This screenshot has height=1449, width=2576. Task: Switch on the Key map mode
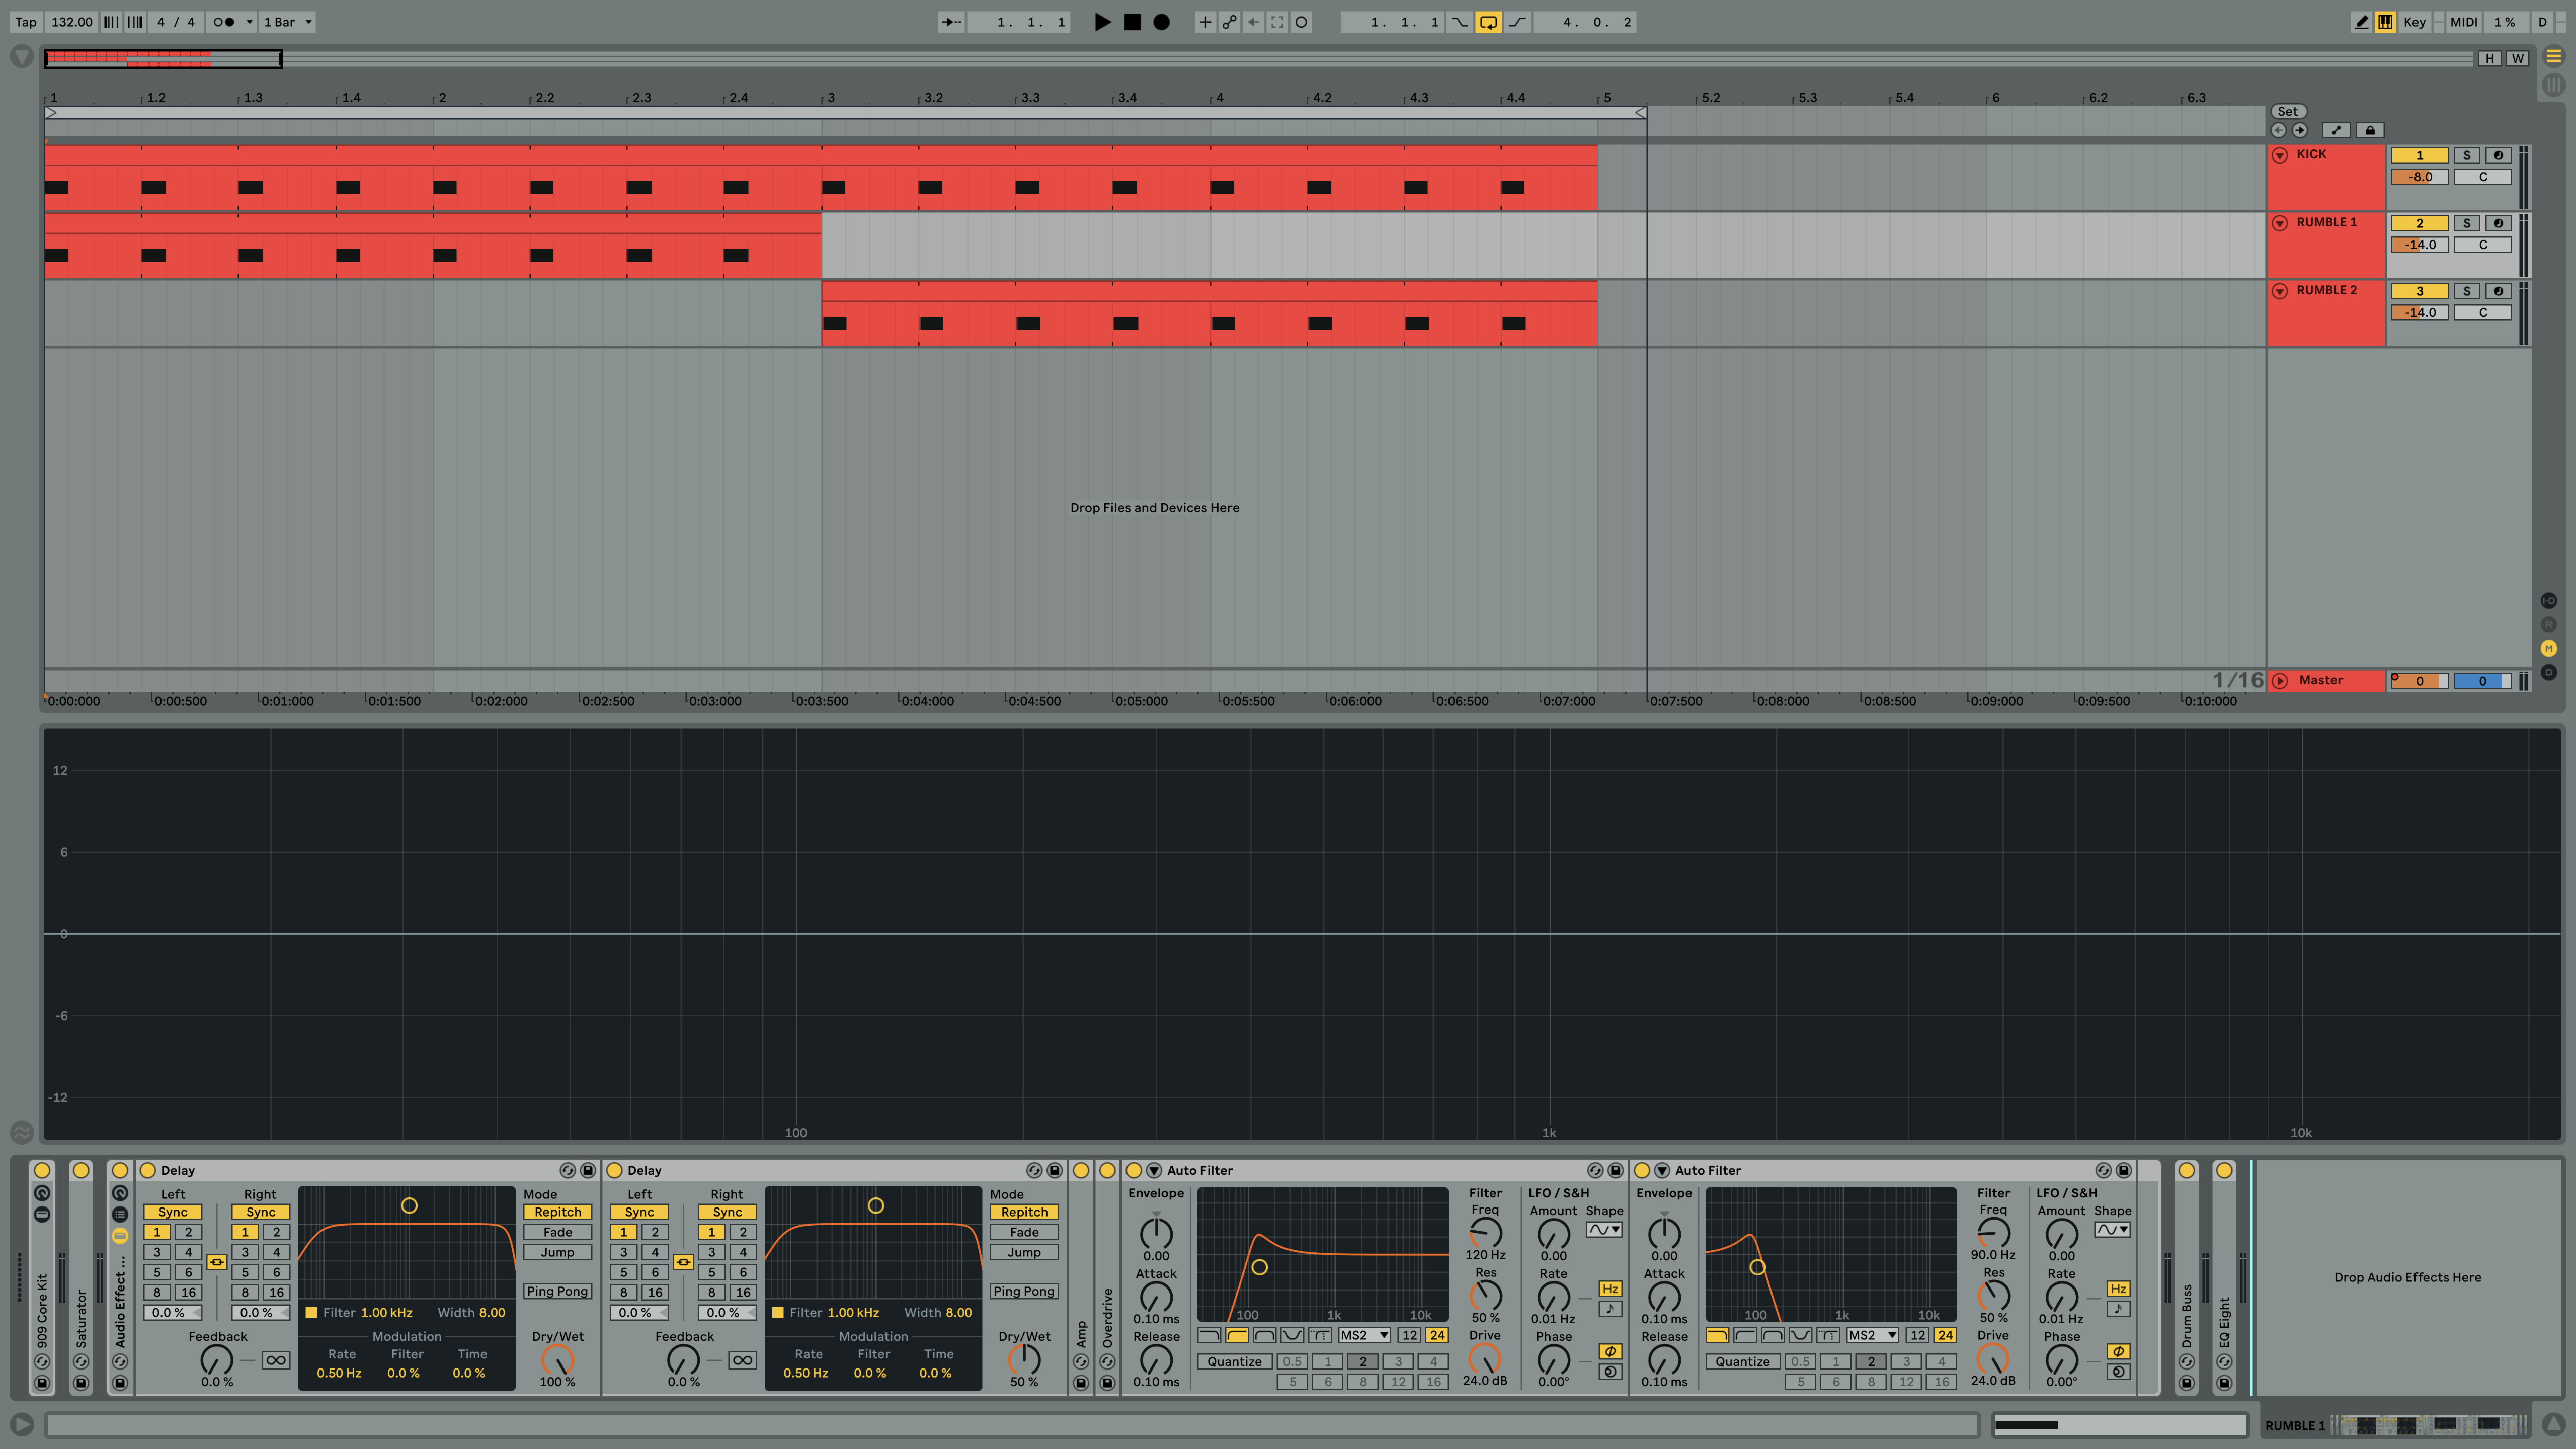tap(2414, 22)
